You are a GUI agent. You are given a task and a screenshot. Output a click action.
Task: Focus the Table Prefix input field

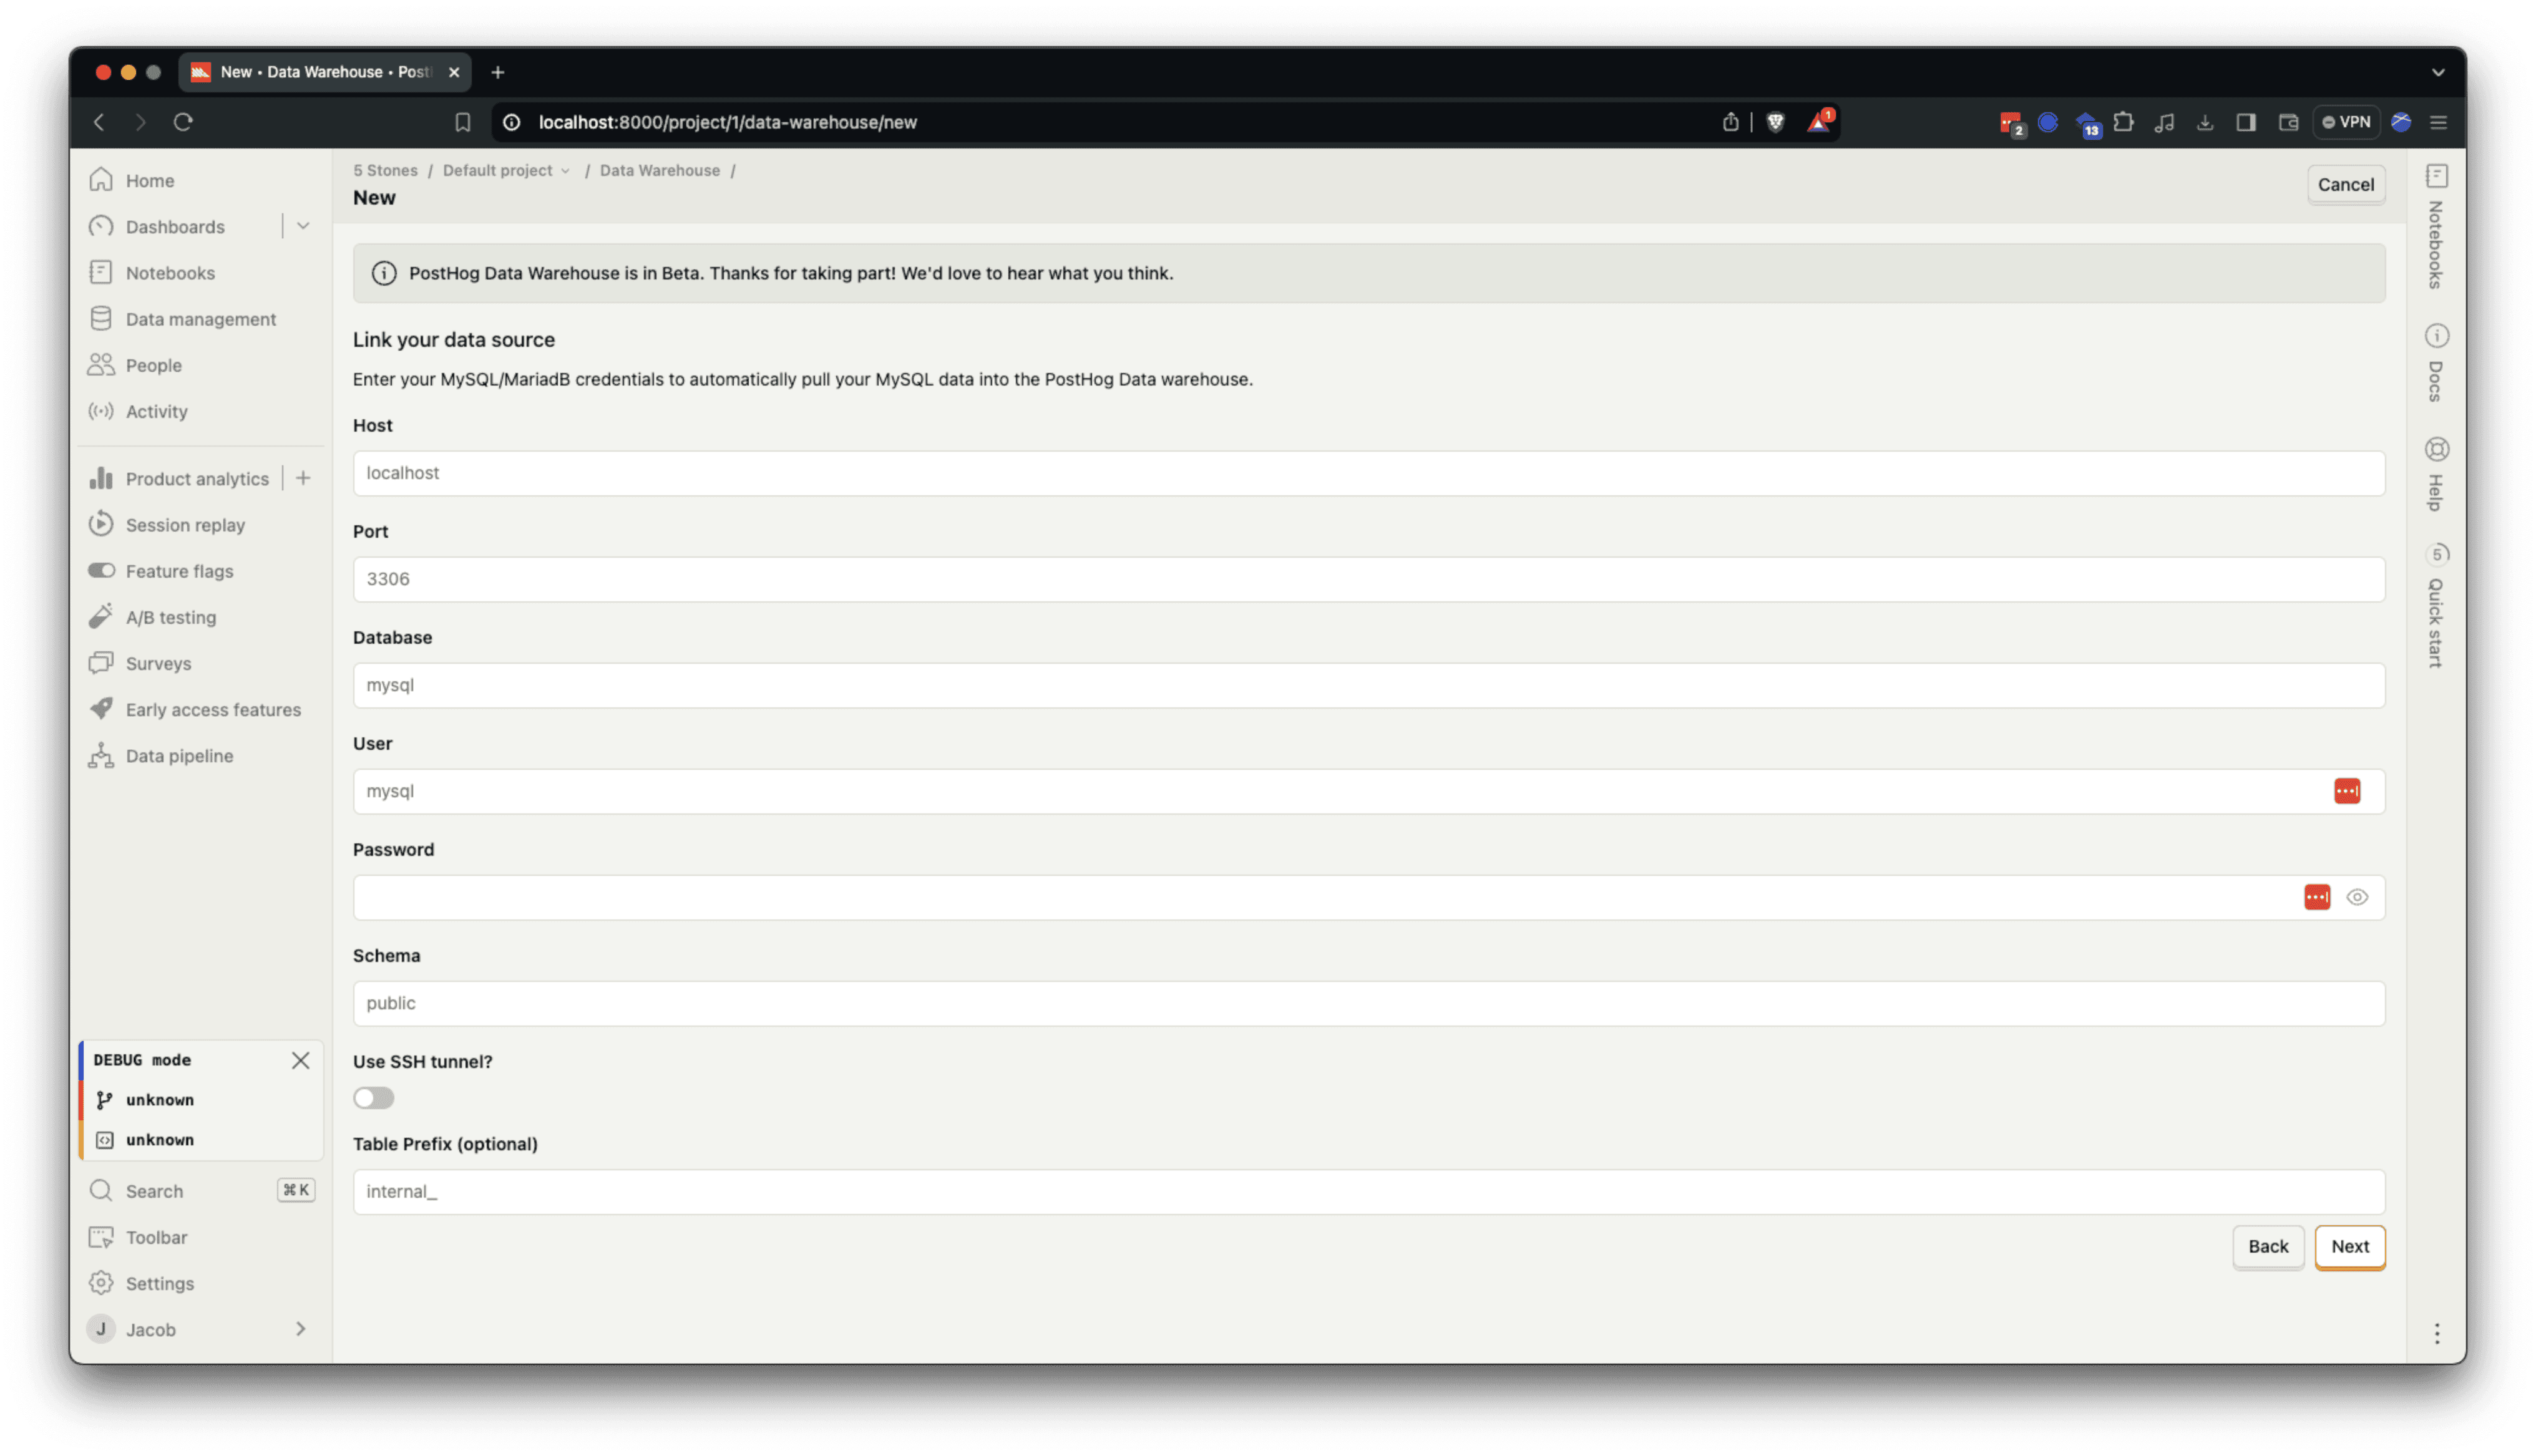[1368, 1192]
